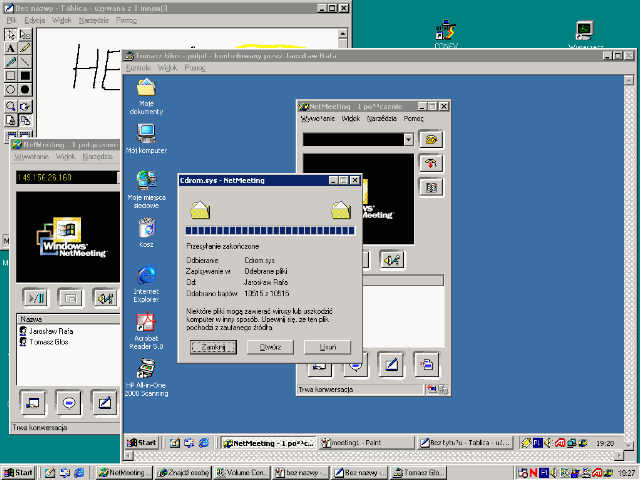The height and width of the screenshot is (480, 640).
Task: Click up arrow of Tablica vertical scrollbar
Action: click(x=343, y=33)
